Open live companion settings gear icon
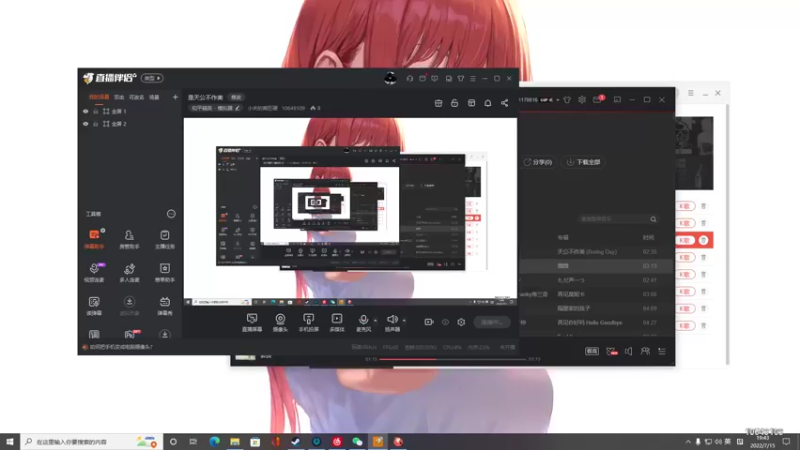The height and width of the screenshot is (450, 800). 461,322
